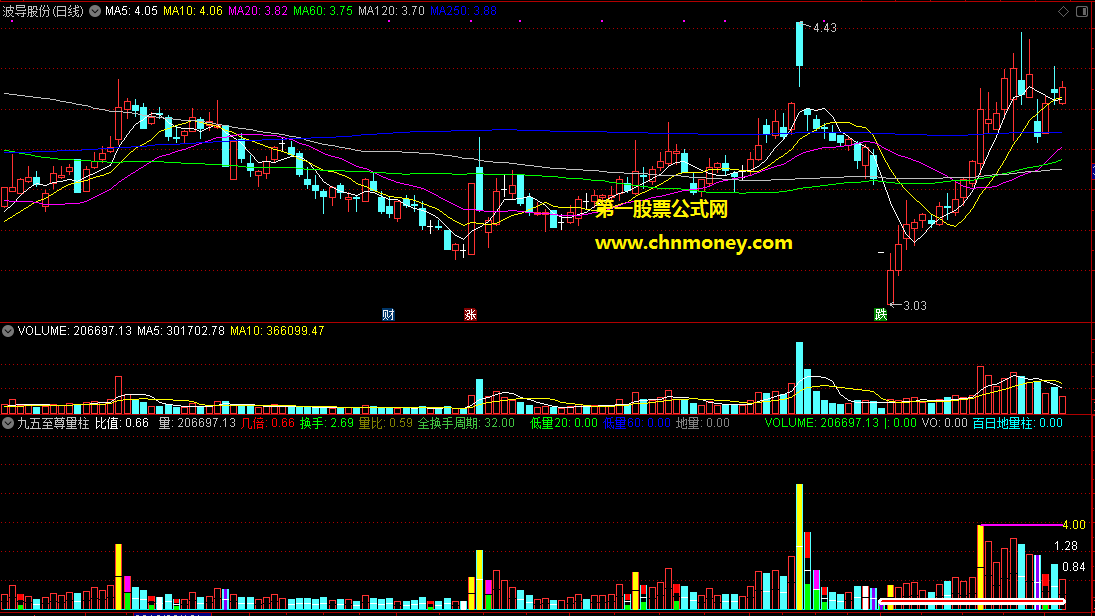Image resolution: width=1095 pixels, height=616 pixels.
Task: Click the diamond marker icon at top right
Action: (1063, 11)
